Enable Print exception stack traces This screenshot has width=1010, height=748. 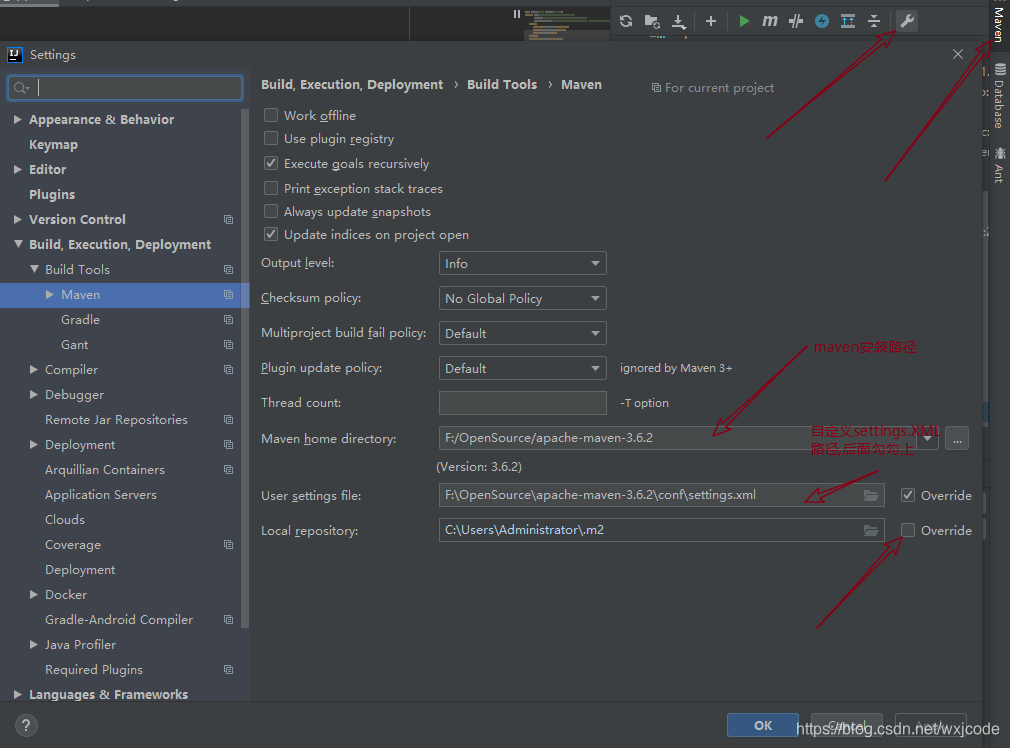click(x=271, y=188)
